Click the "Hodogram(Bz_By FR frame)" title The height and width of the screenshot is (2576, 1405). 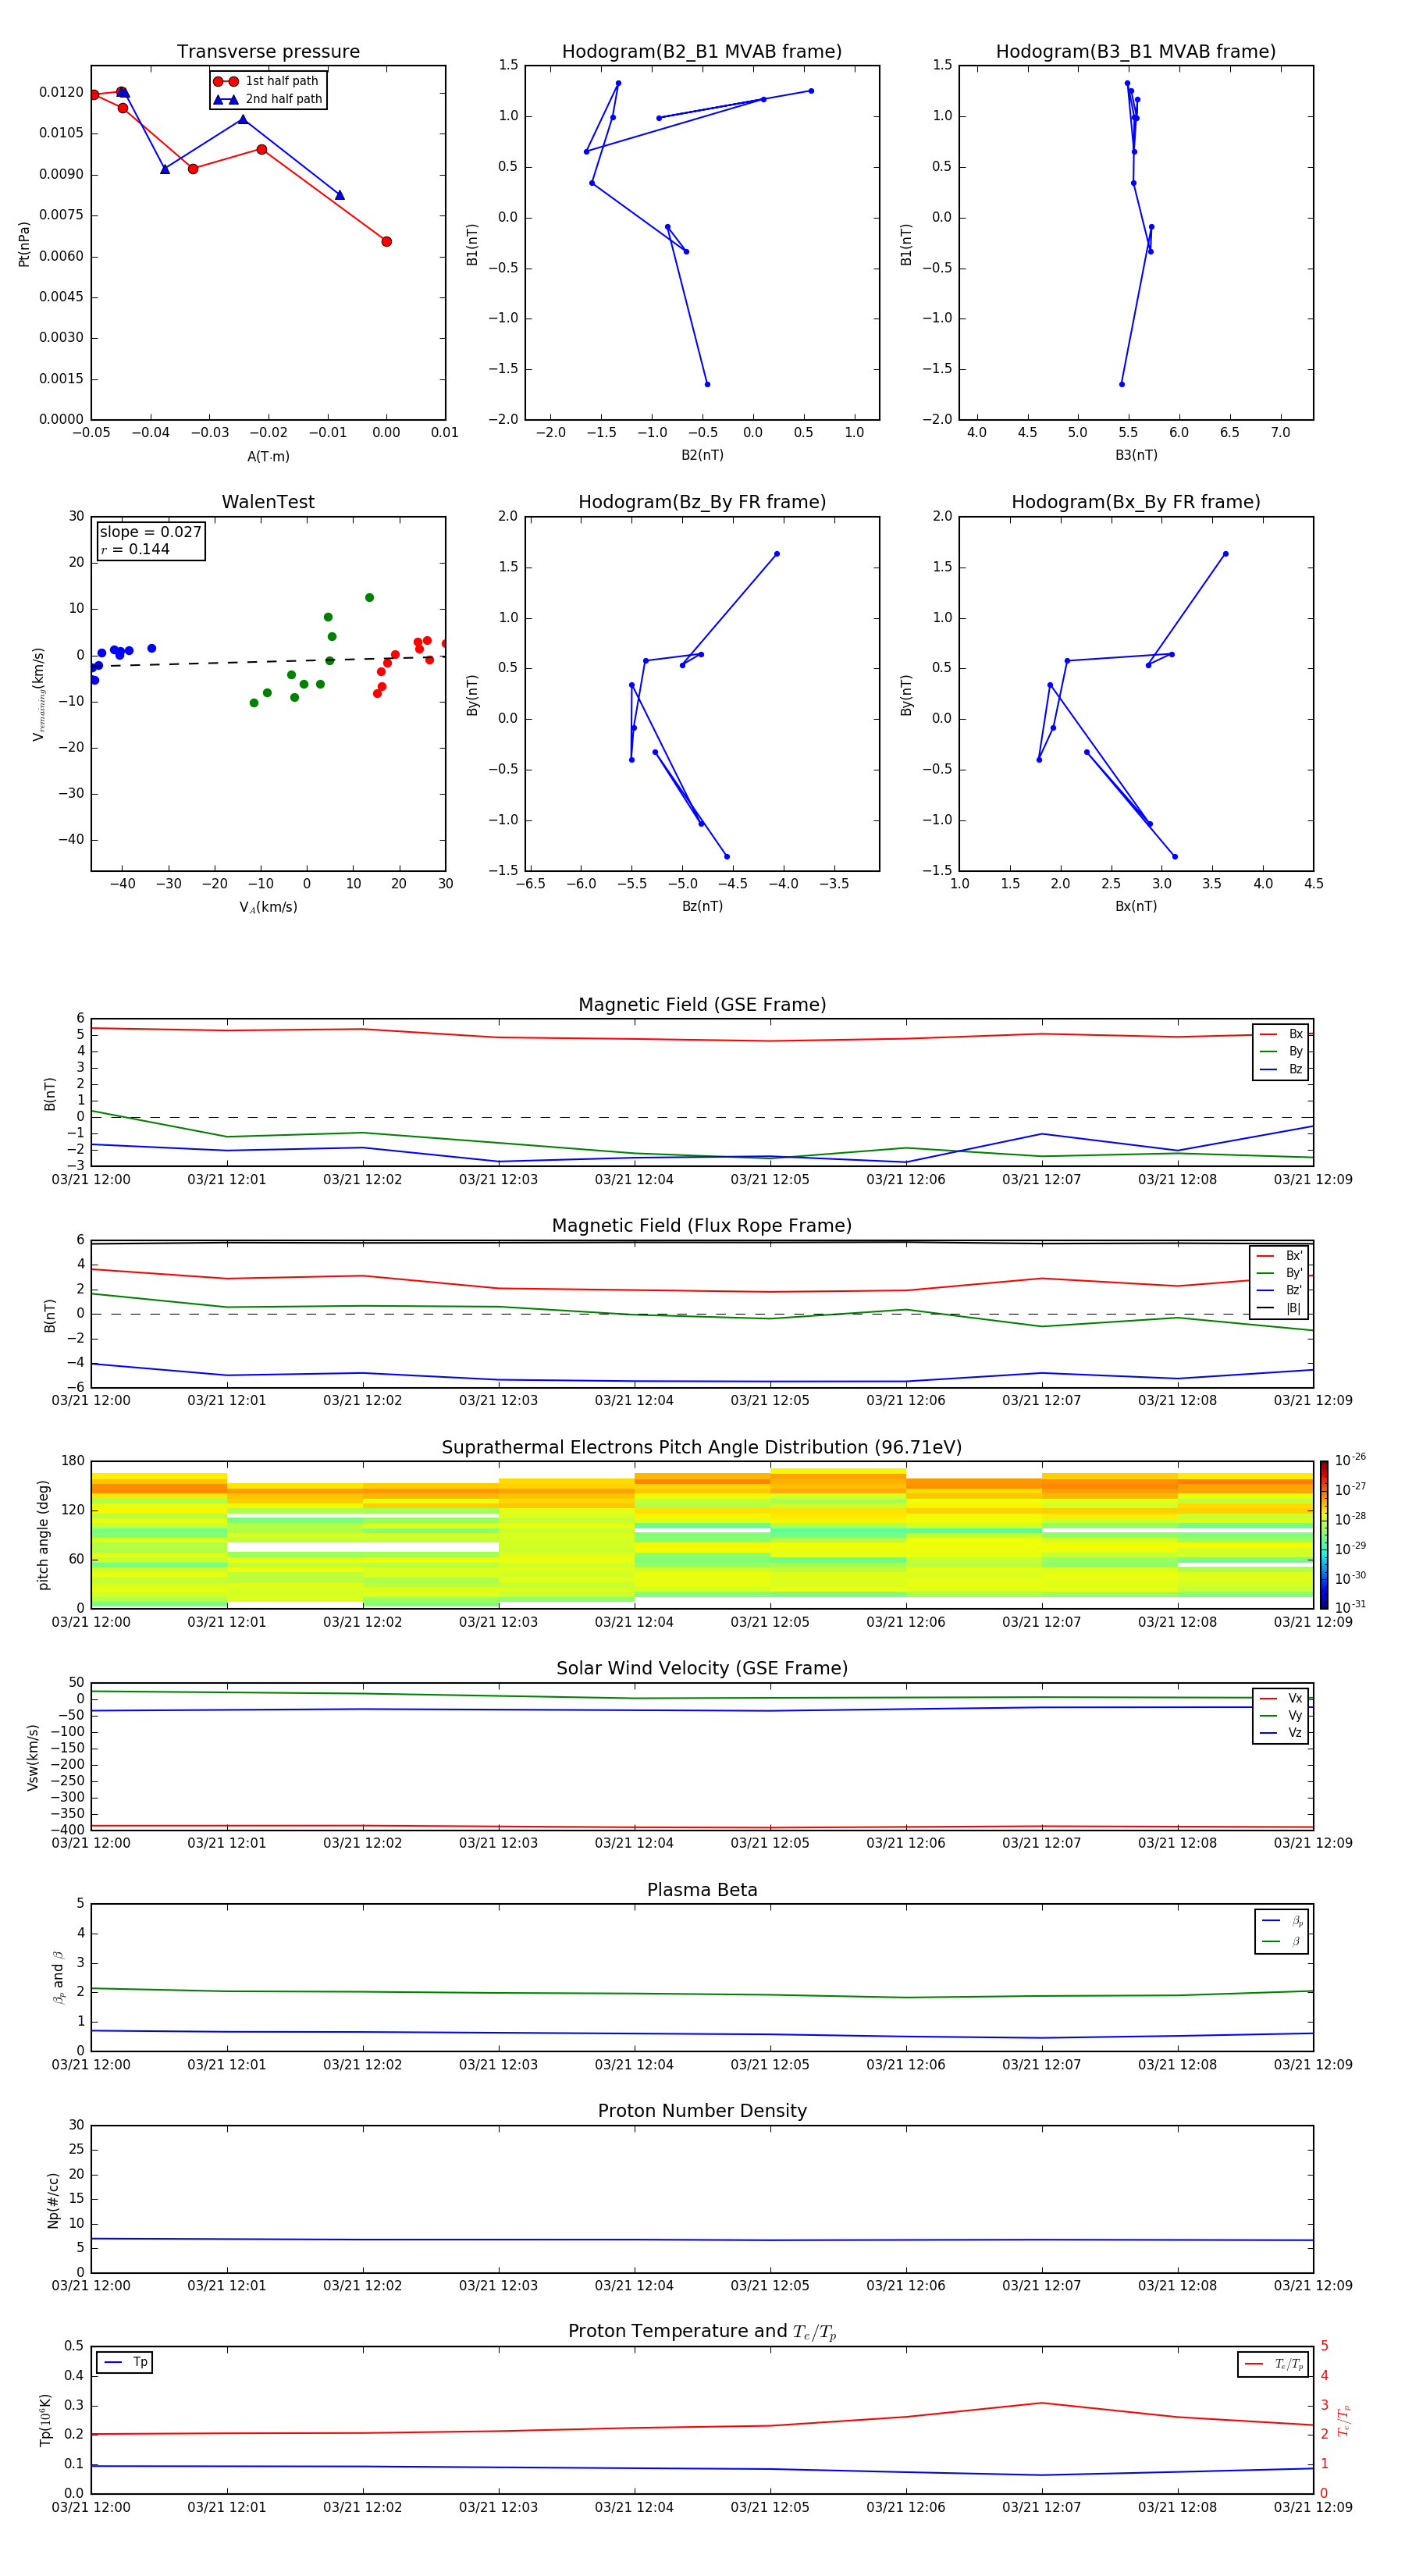pos(702,502)
